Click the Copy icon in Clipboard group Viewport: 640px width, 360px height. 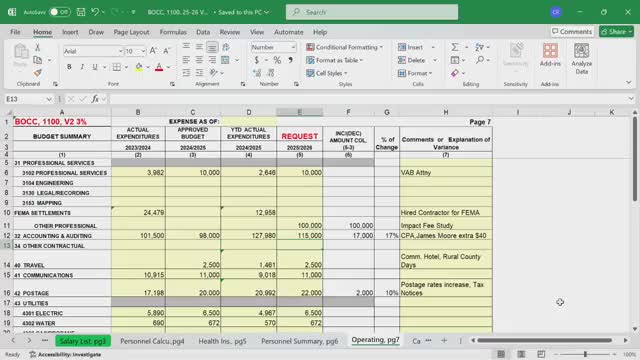38,60
